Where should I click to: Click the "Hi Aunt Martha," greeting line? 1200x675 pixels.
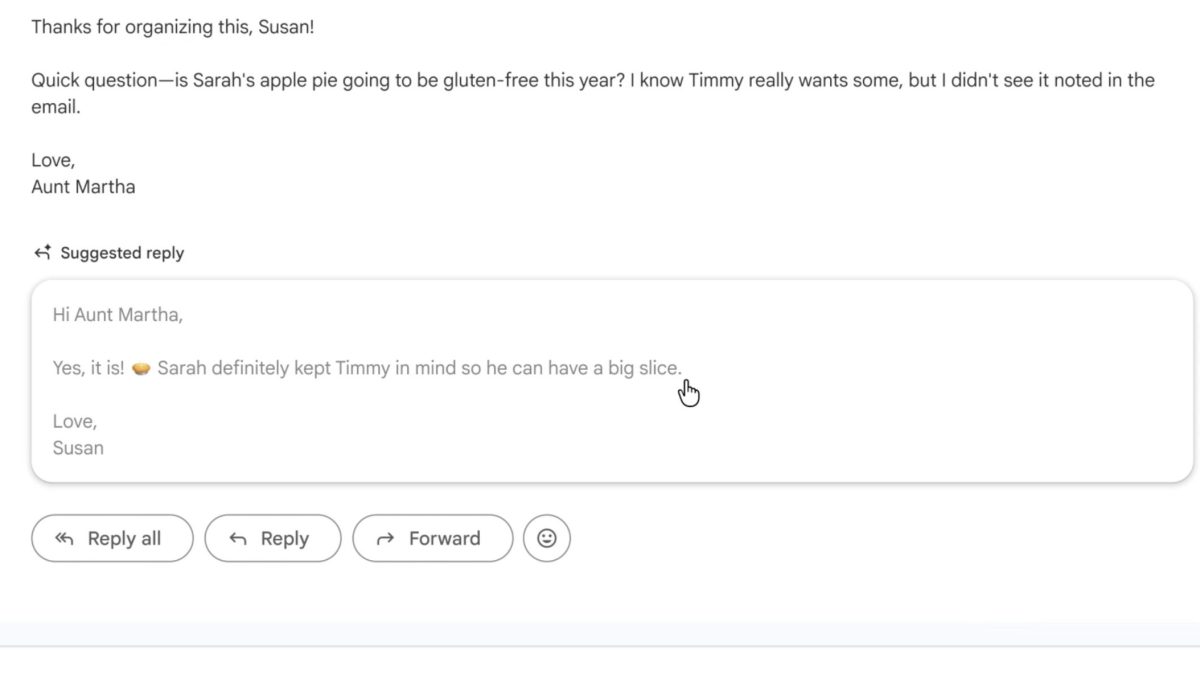[118, 315]
